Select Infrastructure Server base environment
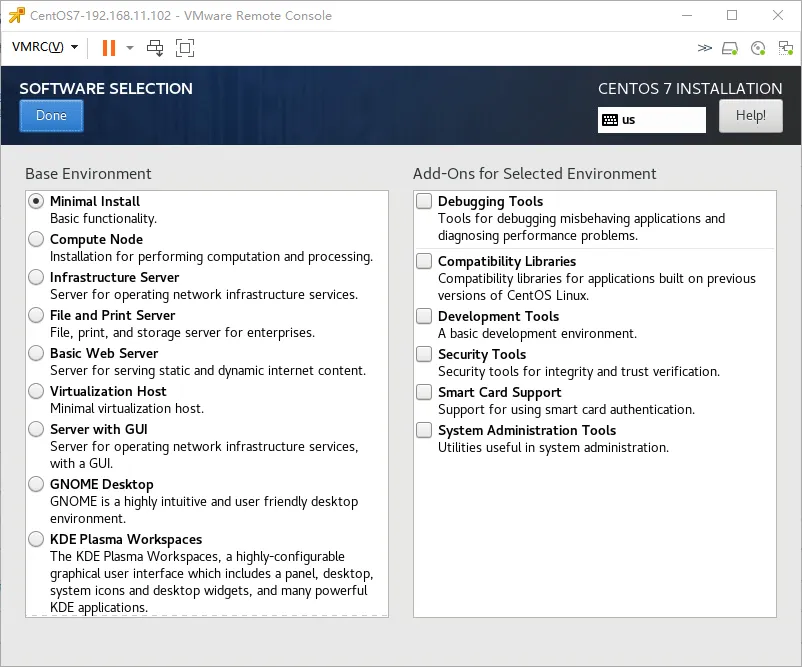Screen dimensions: 802x667 [36, 278]
